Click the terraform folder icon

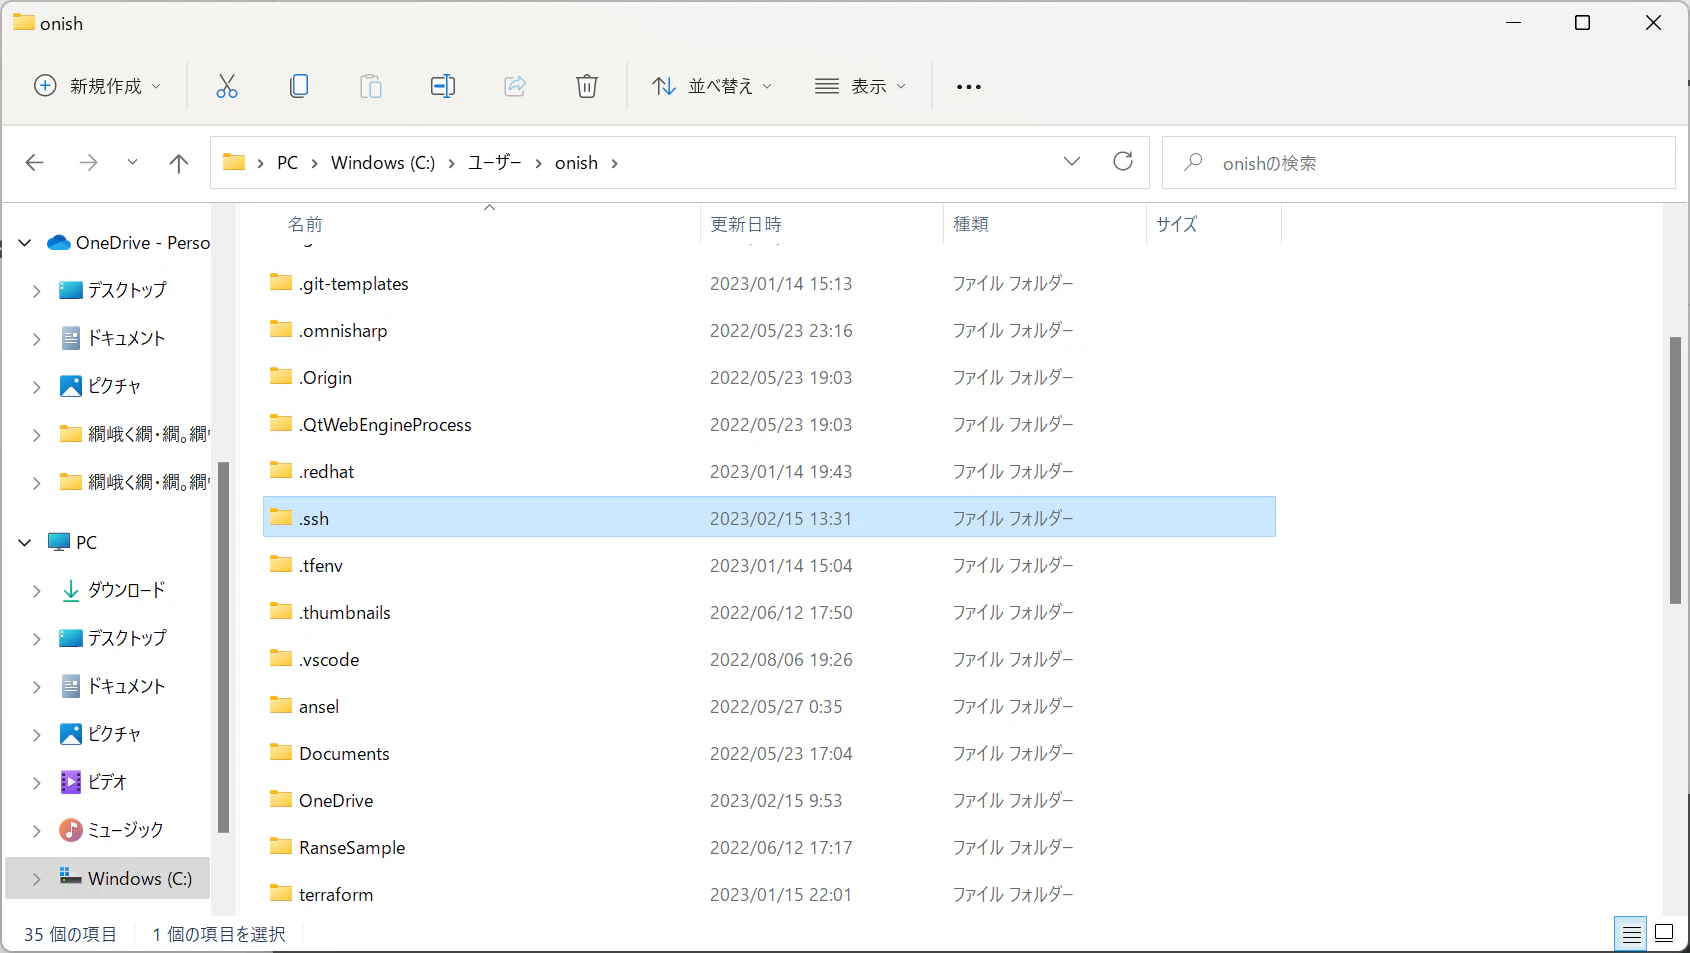point(281,893)
